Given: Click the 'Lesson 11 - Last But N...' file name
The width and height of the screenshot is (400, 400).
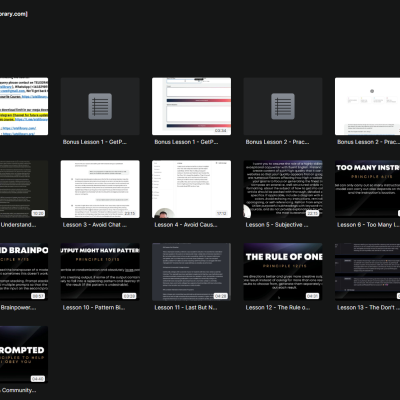Looking at the screenshot, I should coord(186,307).
